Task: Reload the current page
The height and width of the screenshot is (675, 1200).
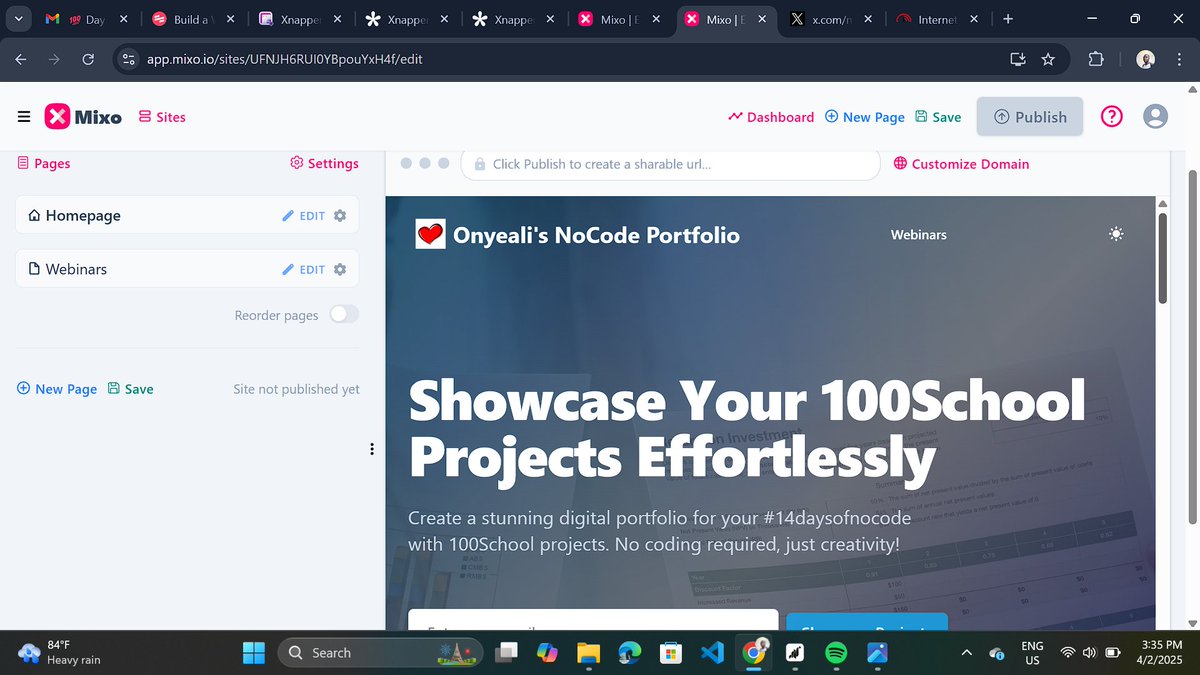Action: coord(87,59)
